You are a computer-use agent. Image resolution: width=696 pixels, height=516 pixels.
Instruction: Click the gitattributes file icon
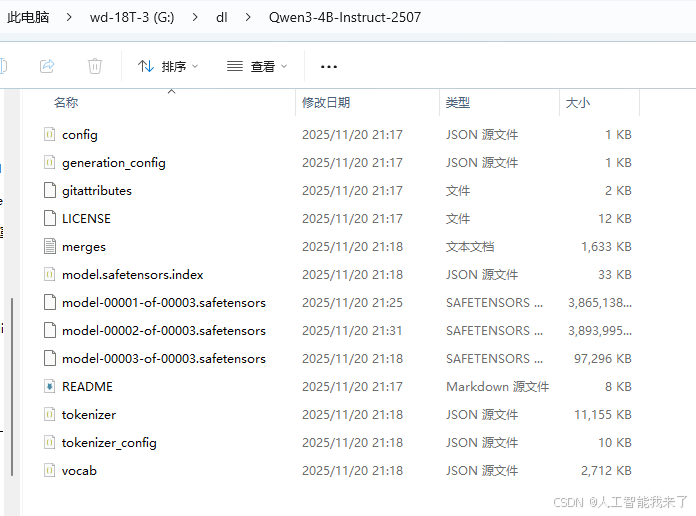coord(50,190)
